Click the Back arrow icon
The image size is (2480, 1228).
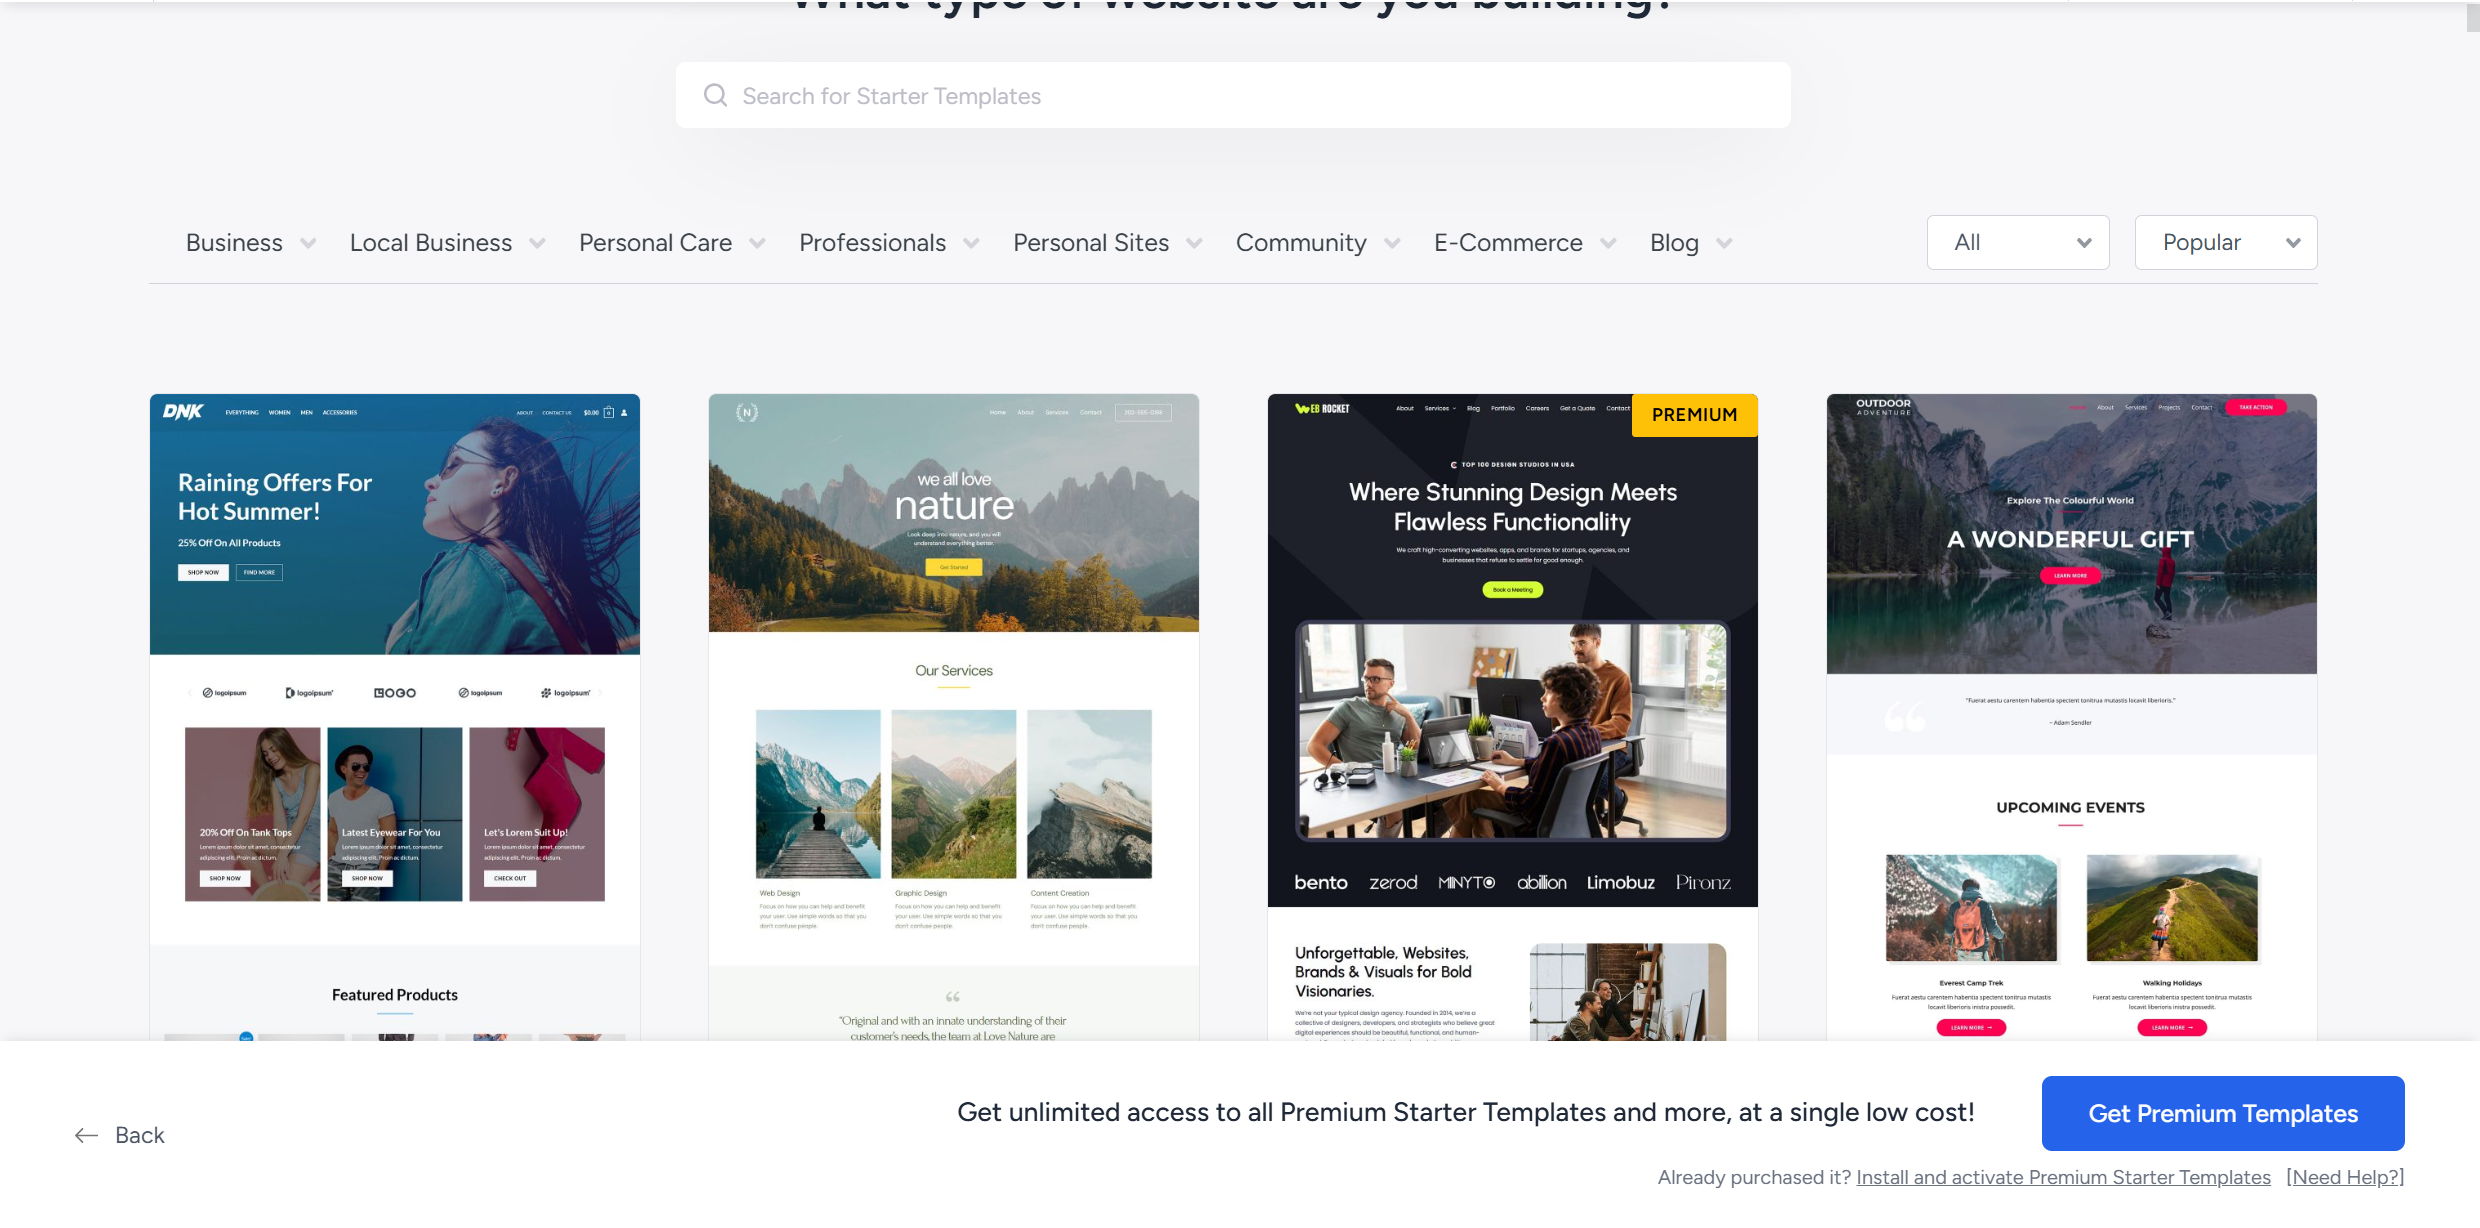87,1135
